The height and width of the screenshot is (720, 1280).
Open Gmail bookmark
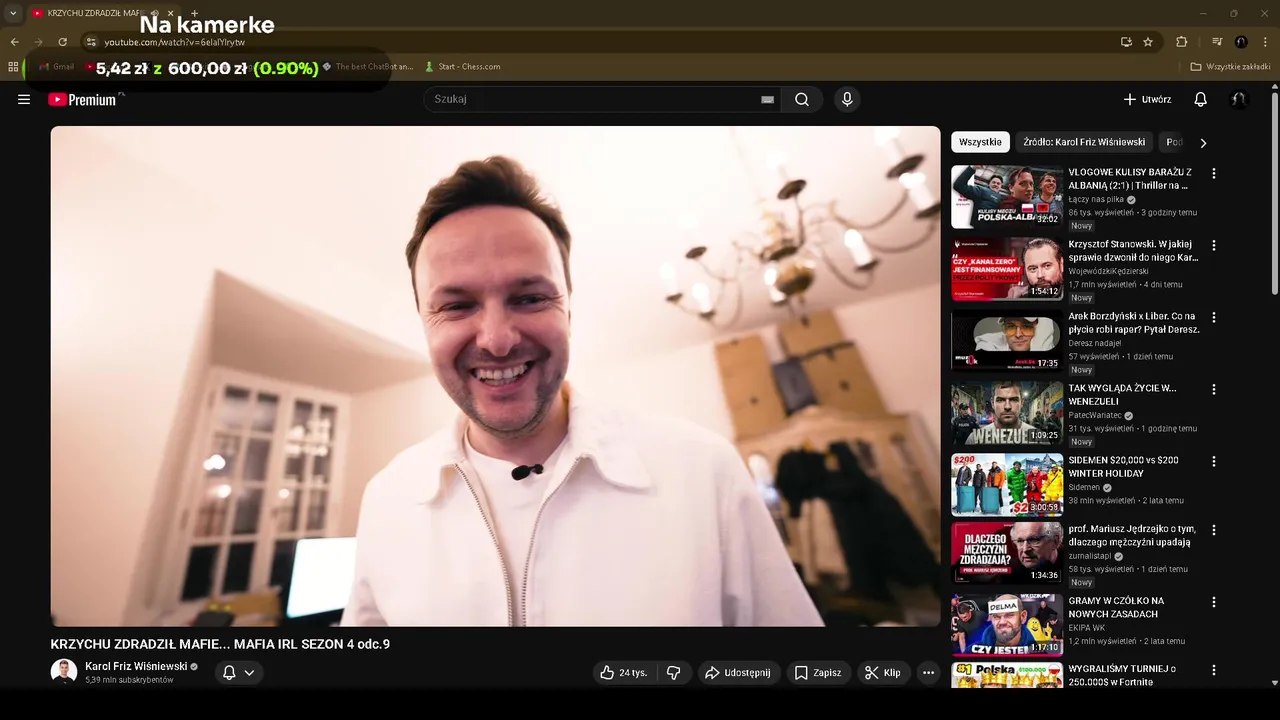55,67
